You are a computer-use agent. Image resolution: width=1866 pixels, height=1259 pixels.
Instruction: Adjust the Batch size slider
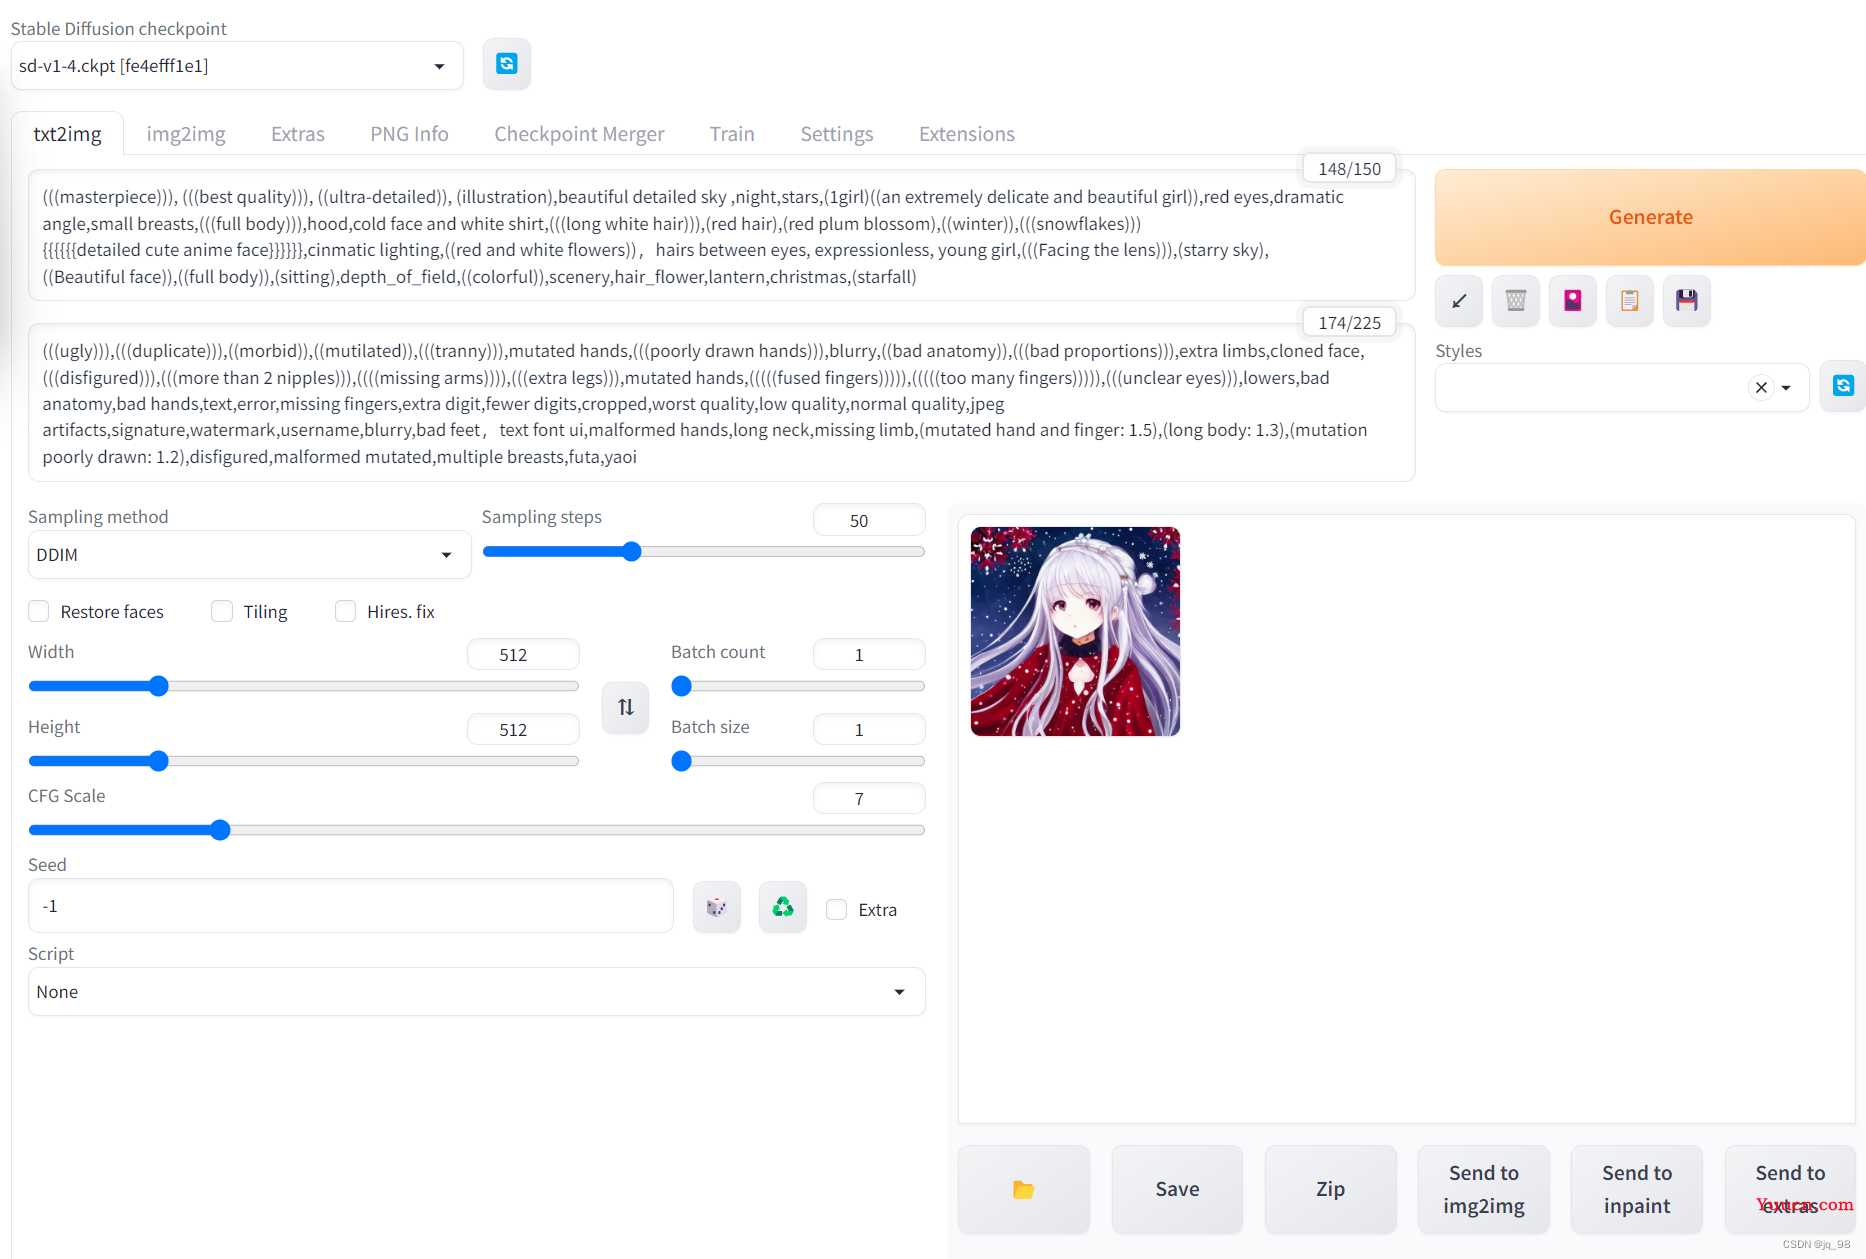[x=798, y=761]
